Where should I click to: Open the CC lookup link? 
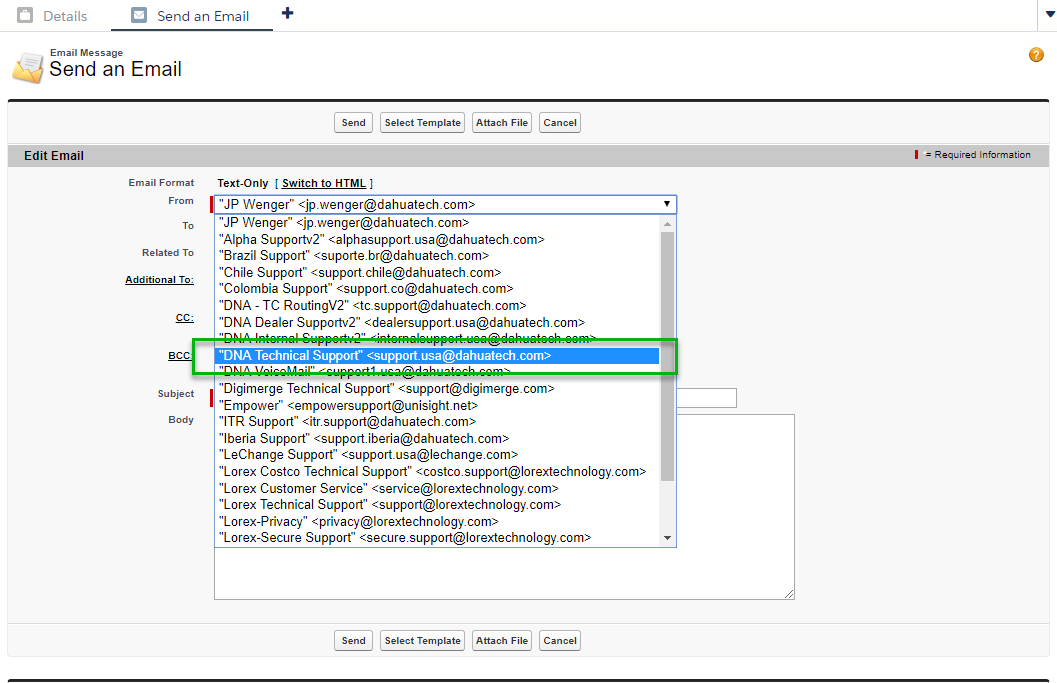tap(185, 318)
